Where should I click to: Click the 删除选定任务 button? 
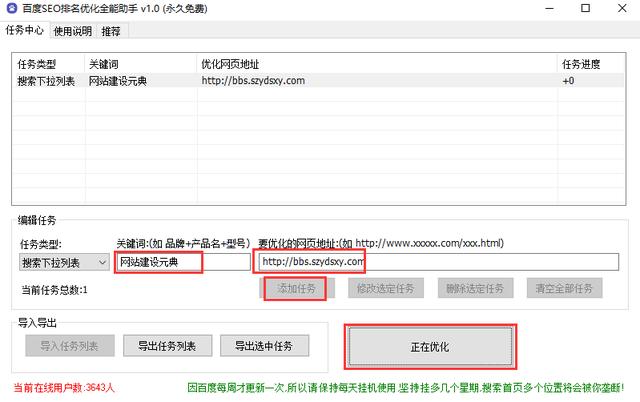tap(475, 289)
